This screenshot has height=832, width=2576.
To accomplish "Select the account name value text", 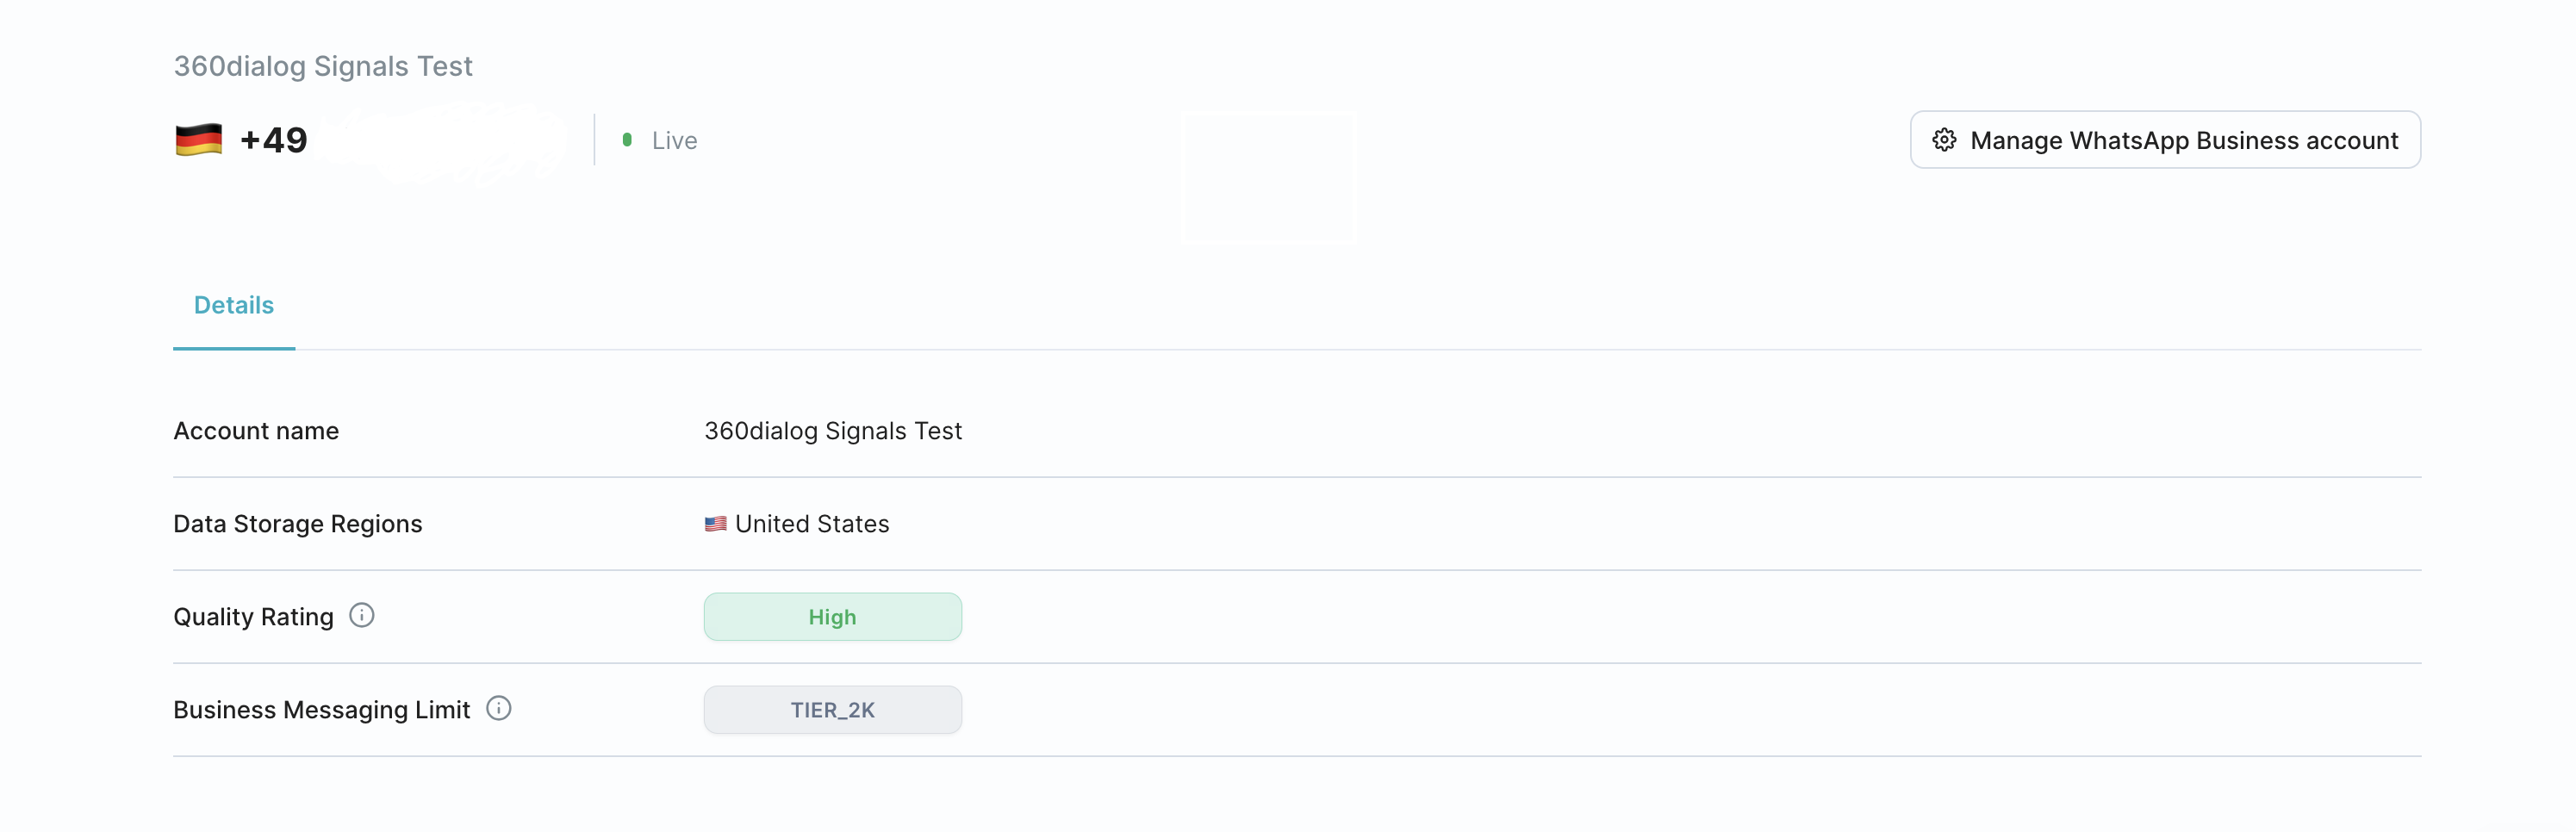I will [x=832, y=431].
